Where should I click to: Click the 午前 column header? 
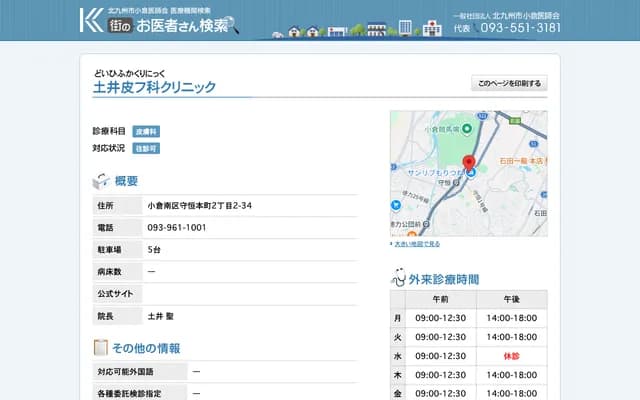pos(440,299)
